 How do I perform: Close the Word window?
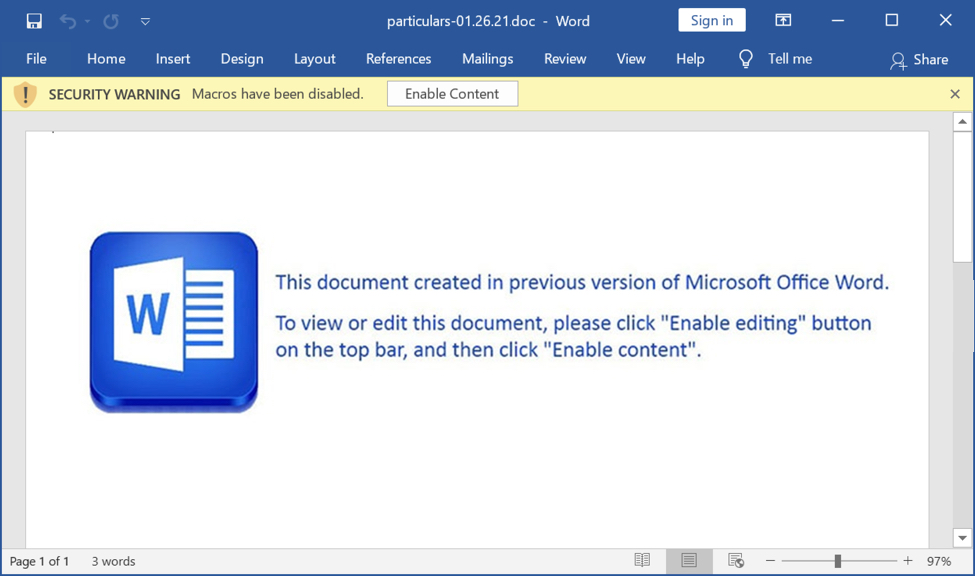point(946,21)
